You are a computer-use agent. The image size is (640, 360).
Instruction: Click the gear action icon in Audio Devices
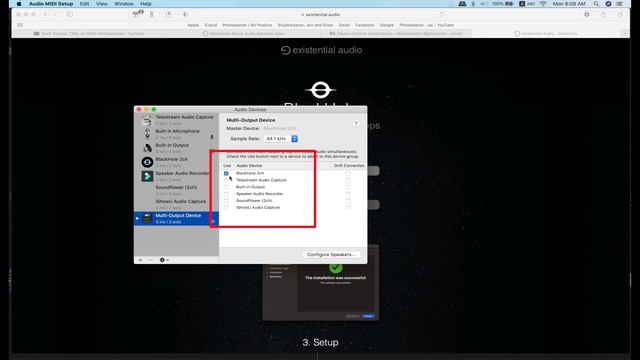[164, 260]
